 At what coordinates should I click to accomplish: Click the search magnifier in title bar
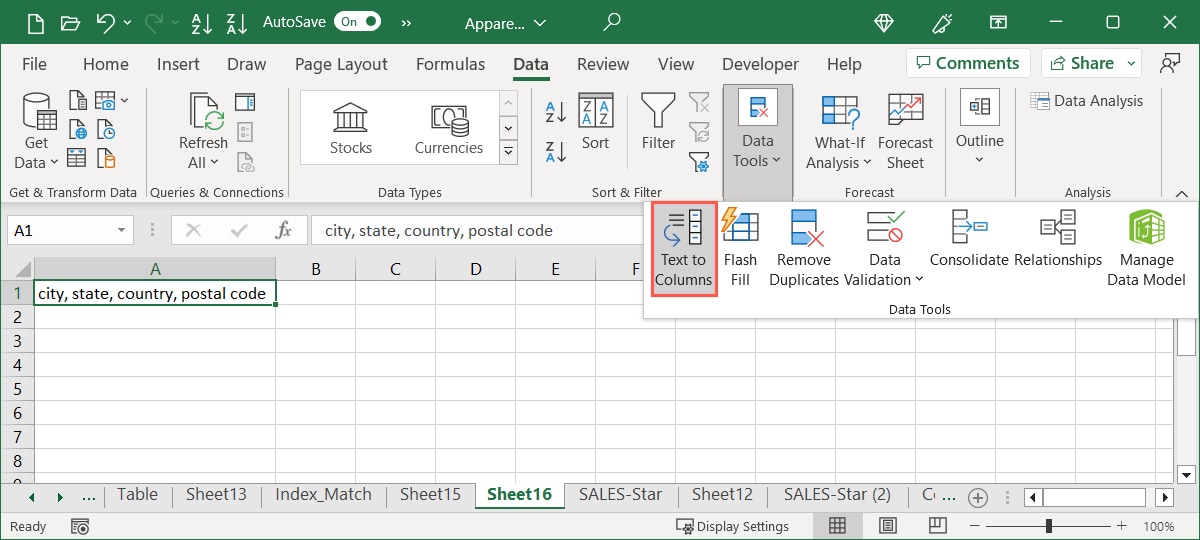(x=612, y=21)
